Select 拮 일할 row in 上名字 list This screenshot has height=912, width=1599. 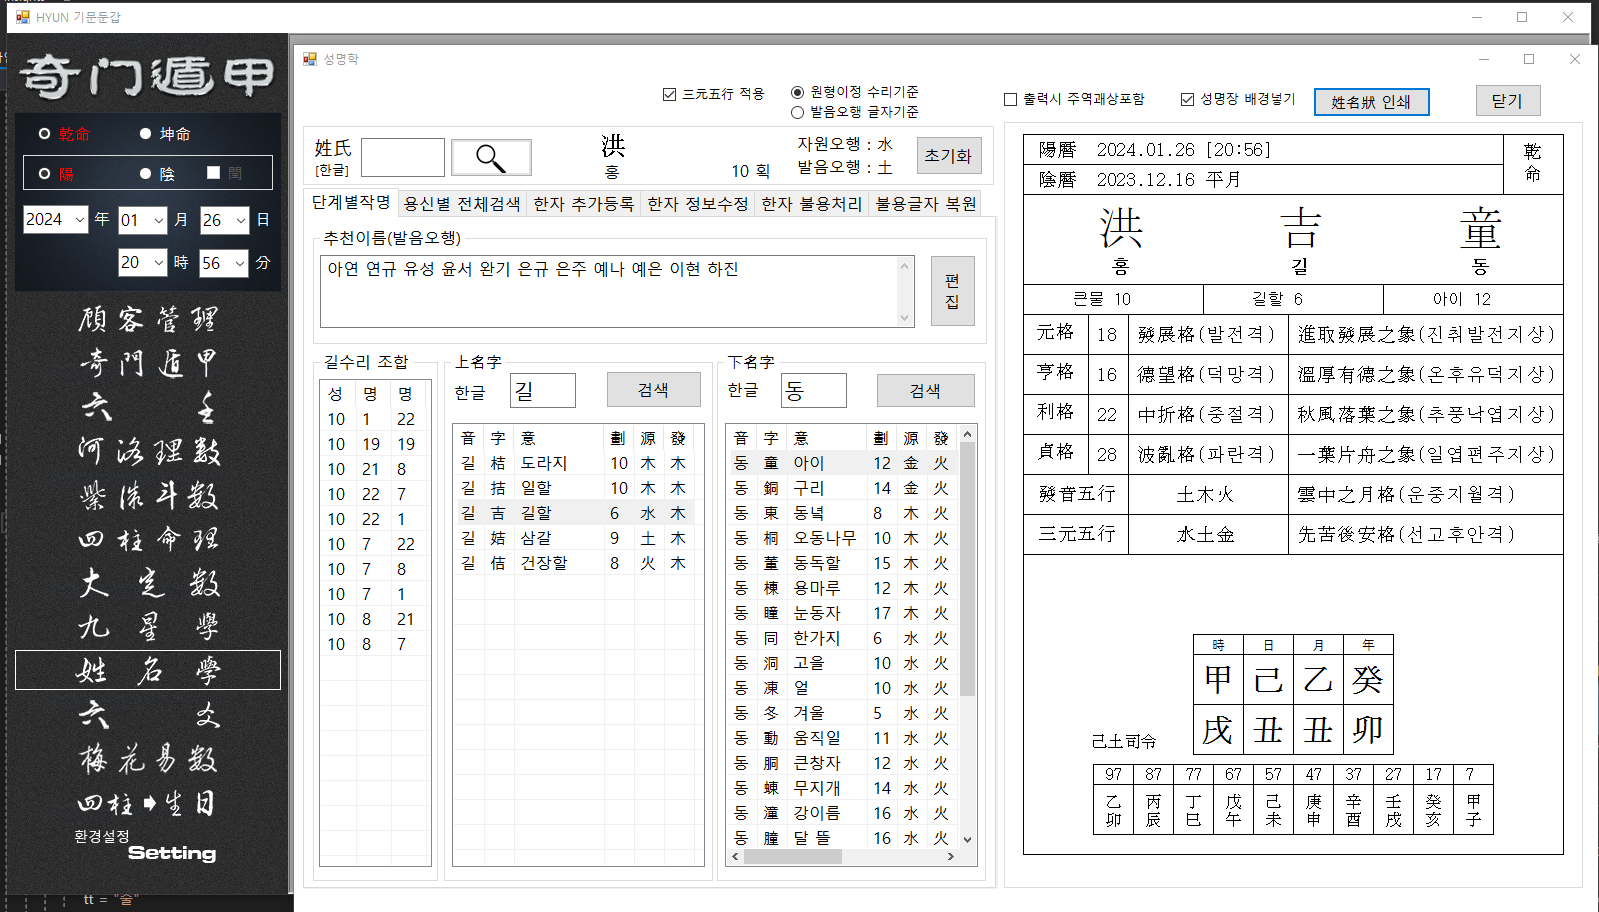pyautogui.click(x=574, y=488)
